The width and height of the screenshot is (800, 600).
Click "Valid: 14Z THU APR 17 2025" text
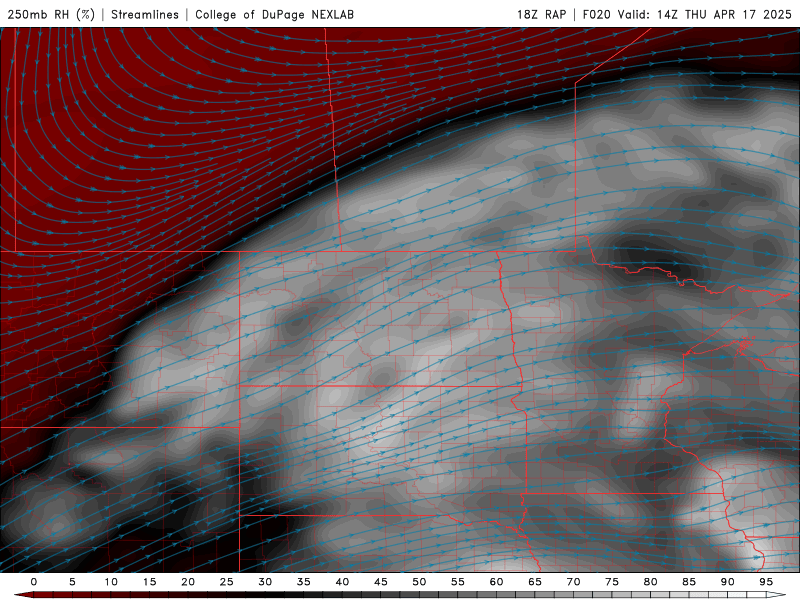[x=705, y=14]
